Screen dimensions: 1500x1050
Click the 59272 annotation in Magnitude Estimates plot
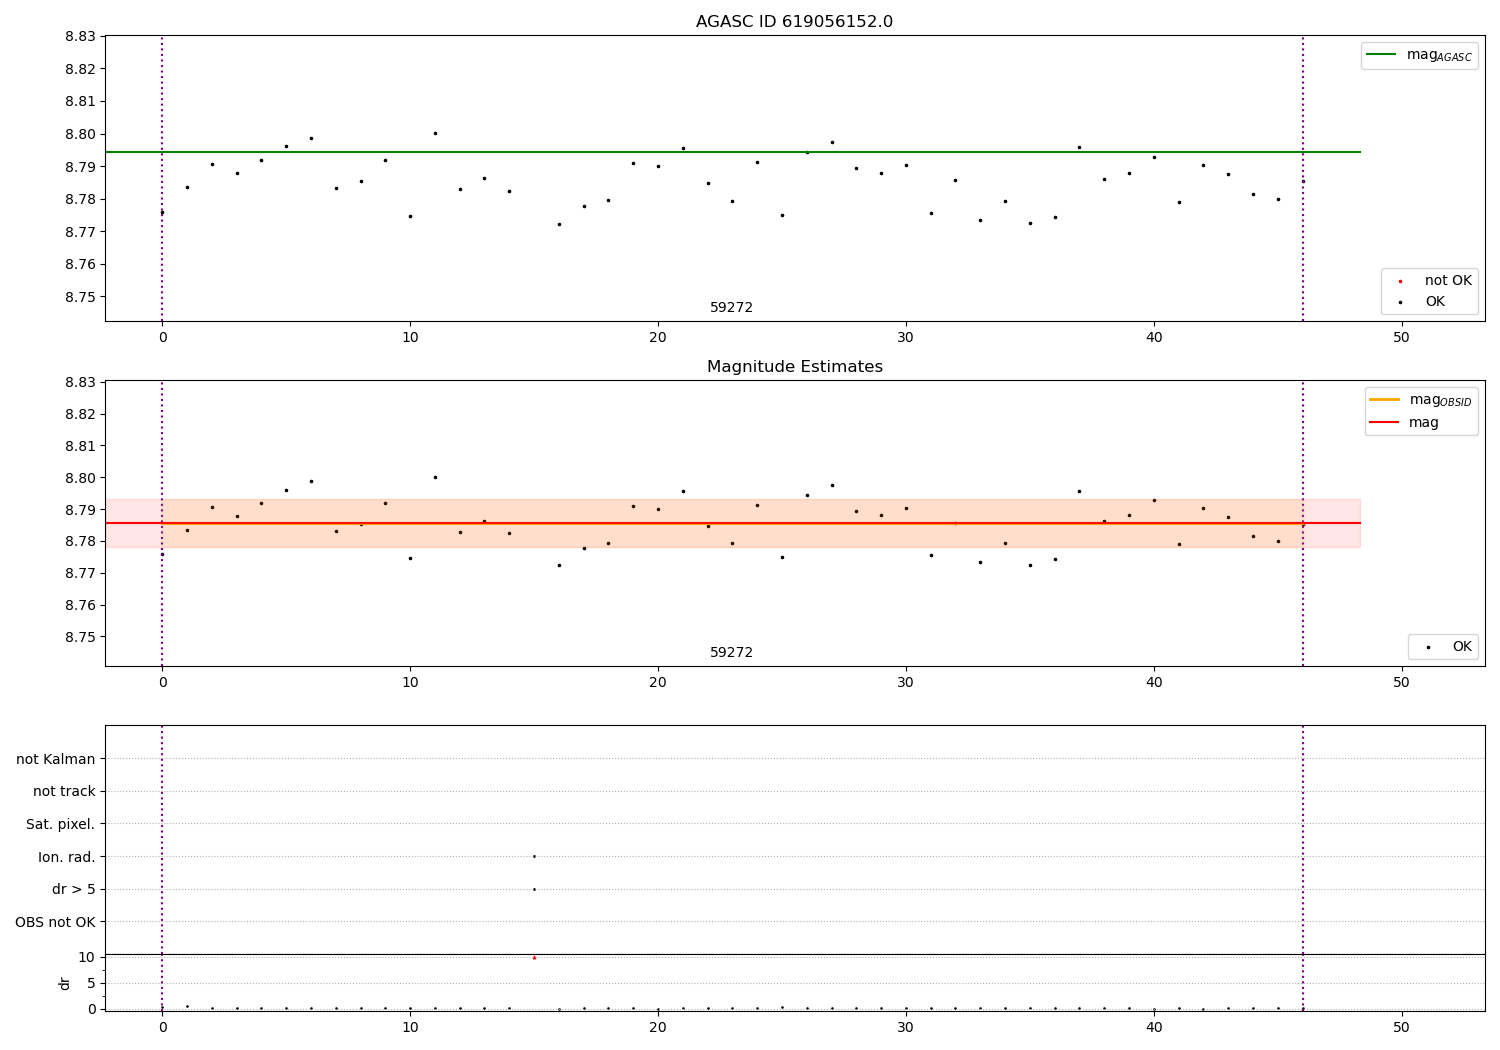click(x=731, y=653)
